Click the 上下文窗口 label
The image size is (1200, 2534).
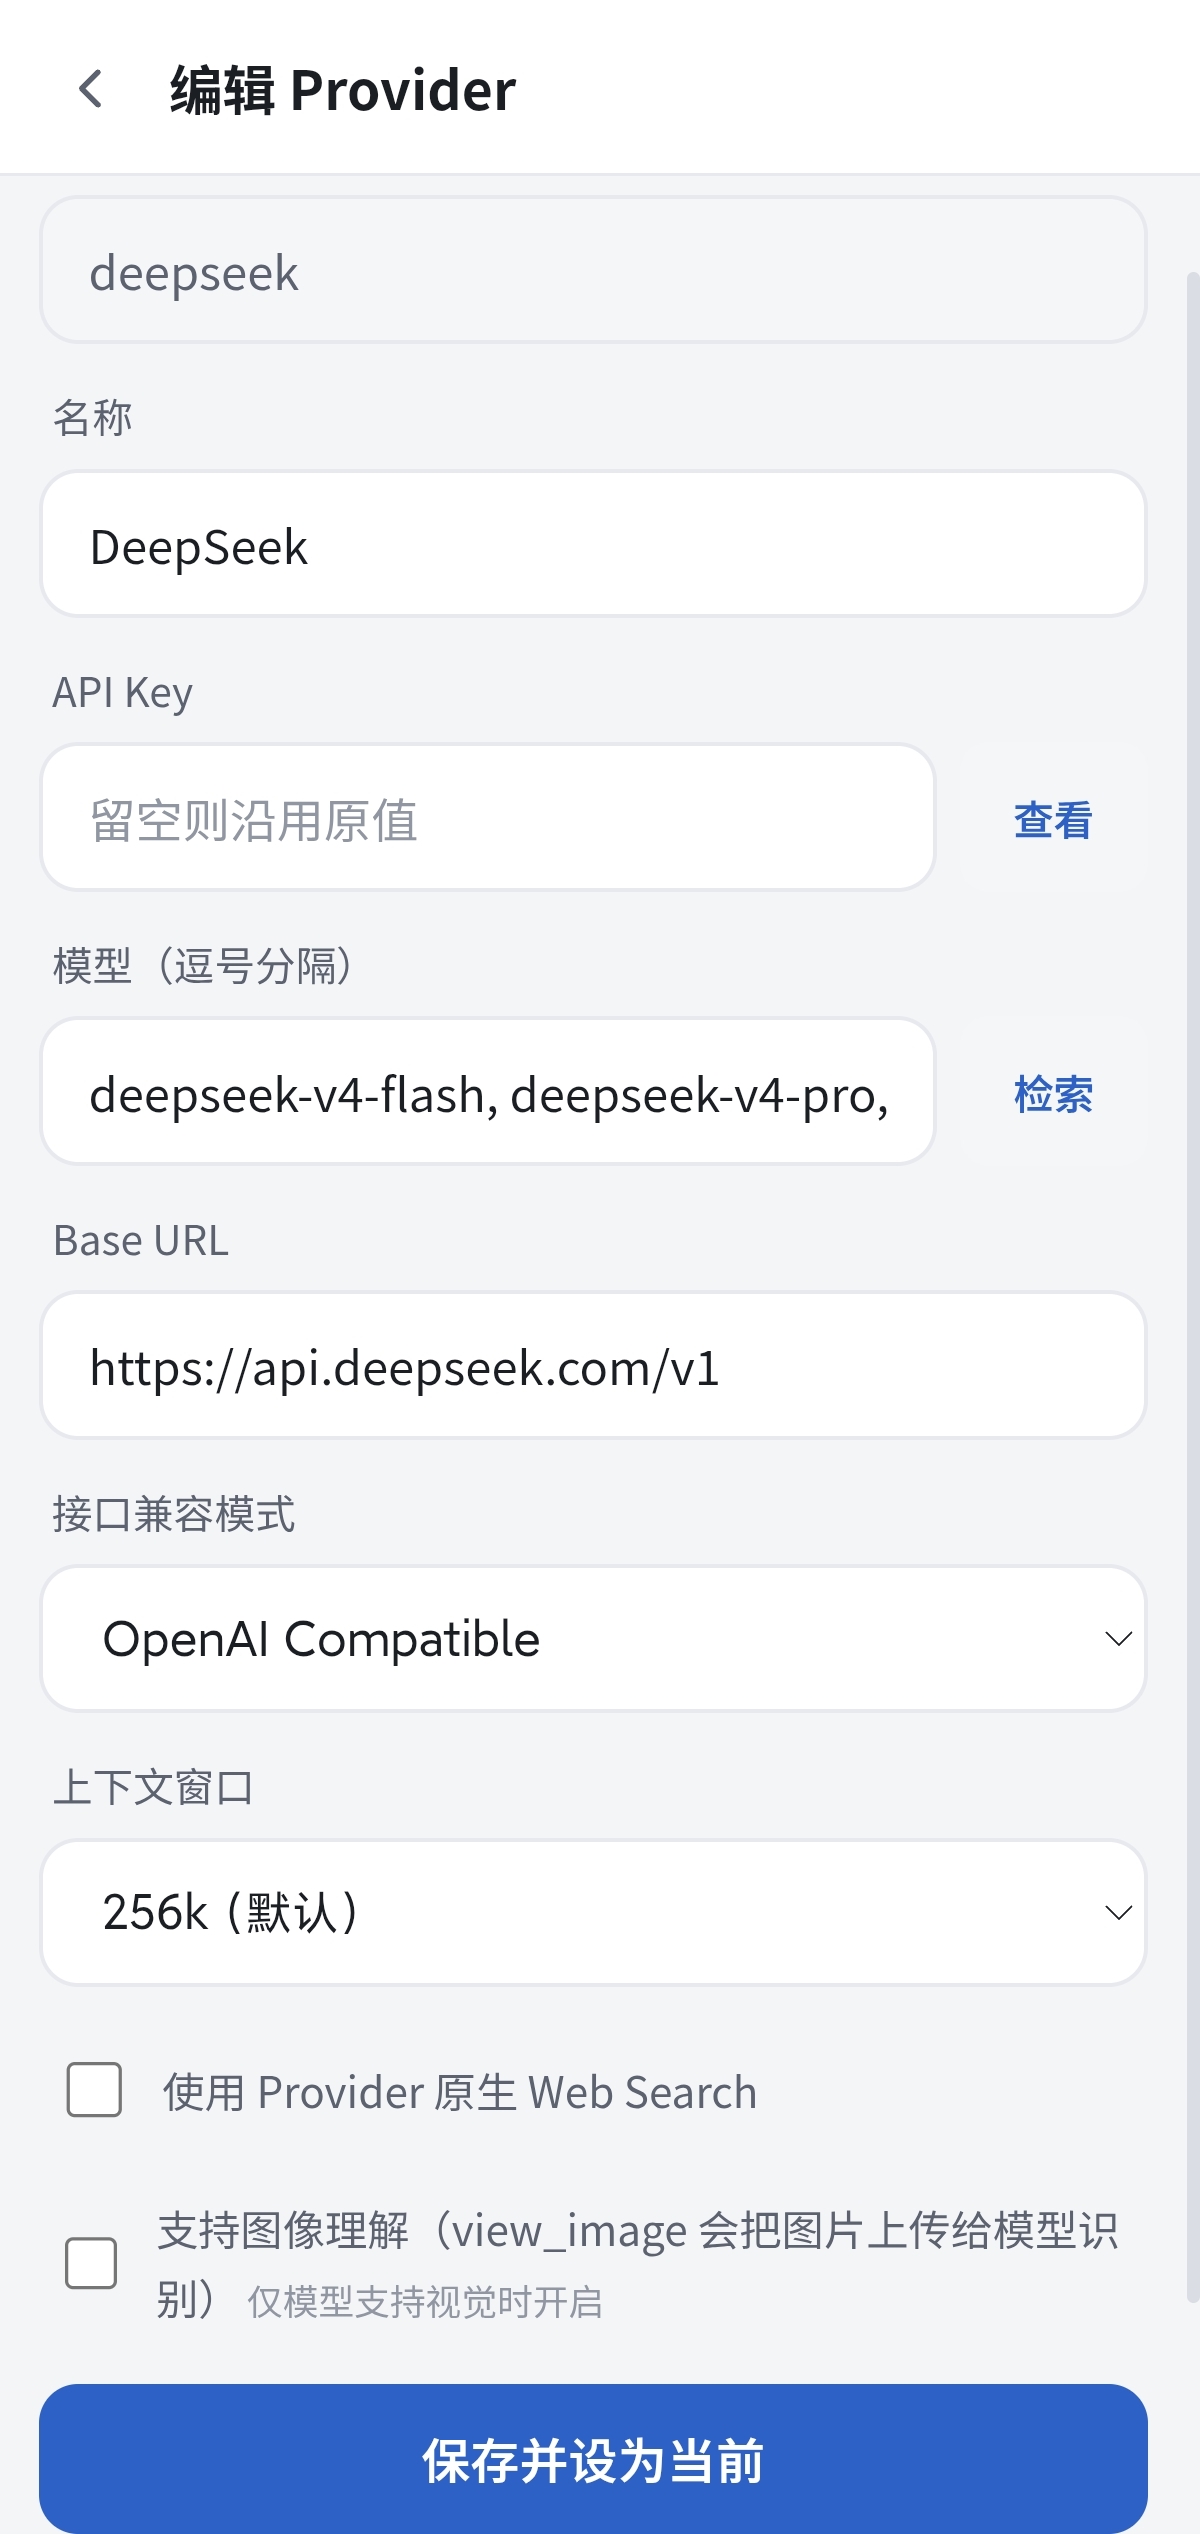[153, 1787]
